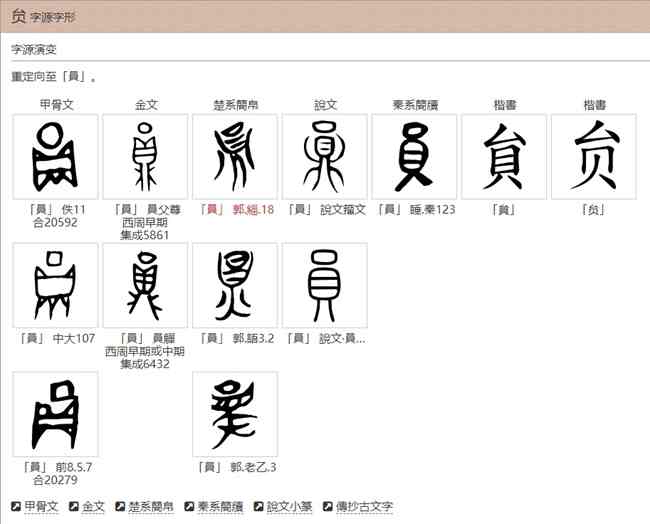Open bronze glyph image labeled 集成5861
Viewport: 650px width, 524px height.
pos(145,157)
